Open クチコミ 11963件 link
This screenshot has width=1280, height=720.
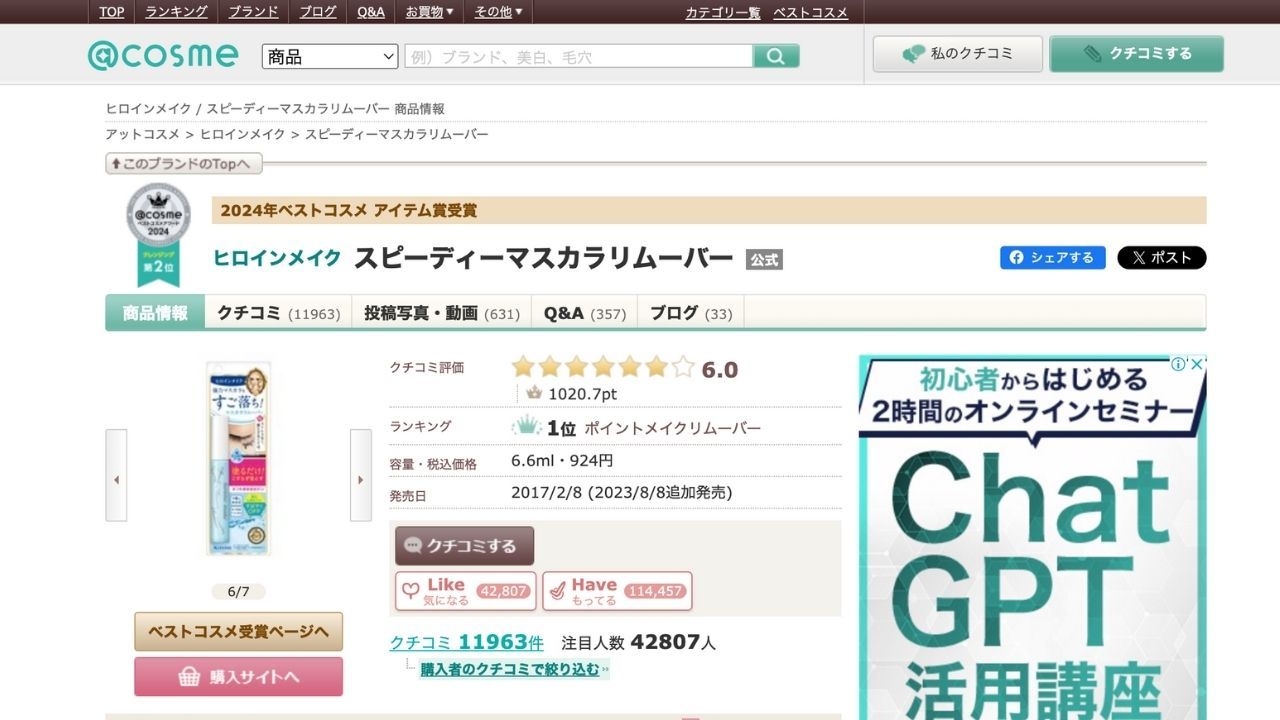click(467, 642)
